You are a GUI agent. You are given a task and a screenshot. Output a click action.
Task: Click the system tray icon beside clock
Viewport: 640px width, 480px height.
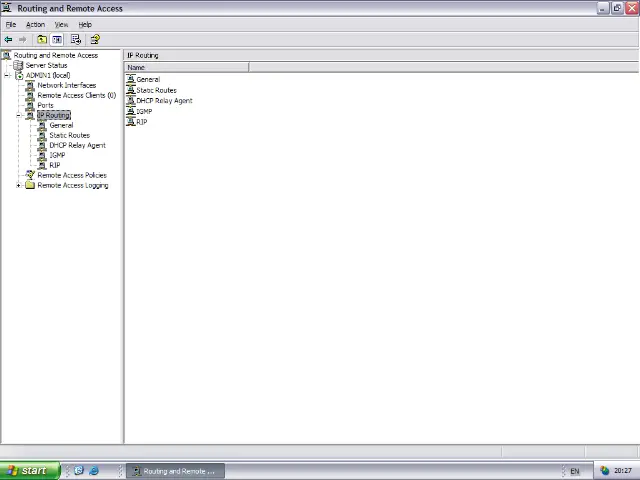point(604,471)
